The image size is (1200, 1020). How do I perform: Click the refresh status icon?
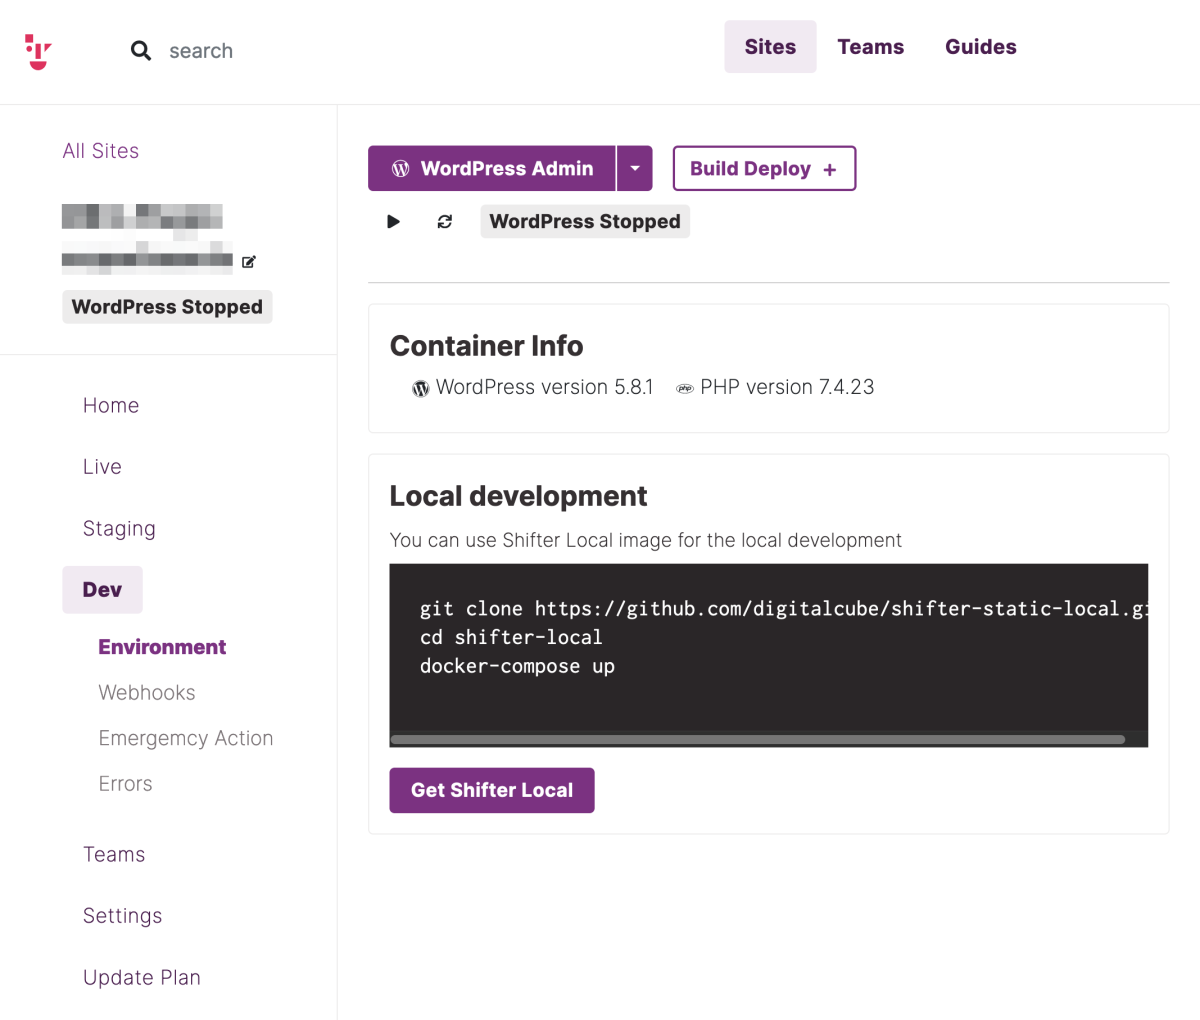(445, 221)
